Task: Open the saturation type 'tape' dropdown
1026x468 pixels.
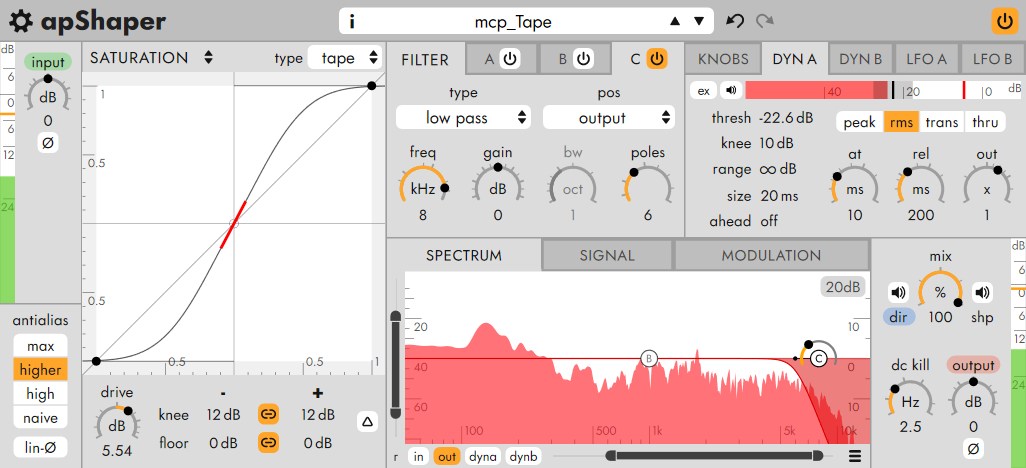Action: coord(345,58)
